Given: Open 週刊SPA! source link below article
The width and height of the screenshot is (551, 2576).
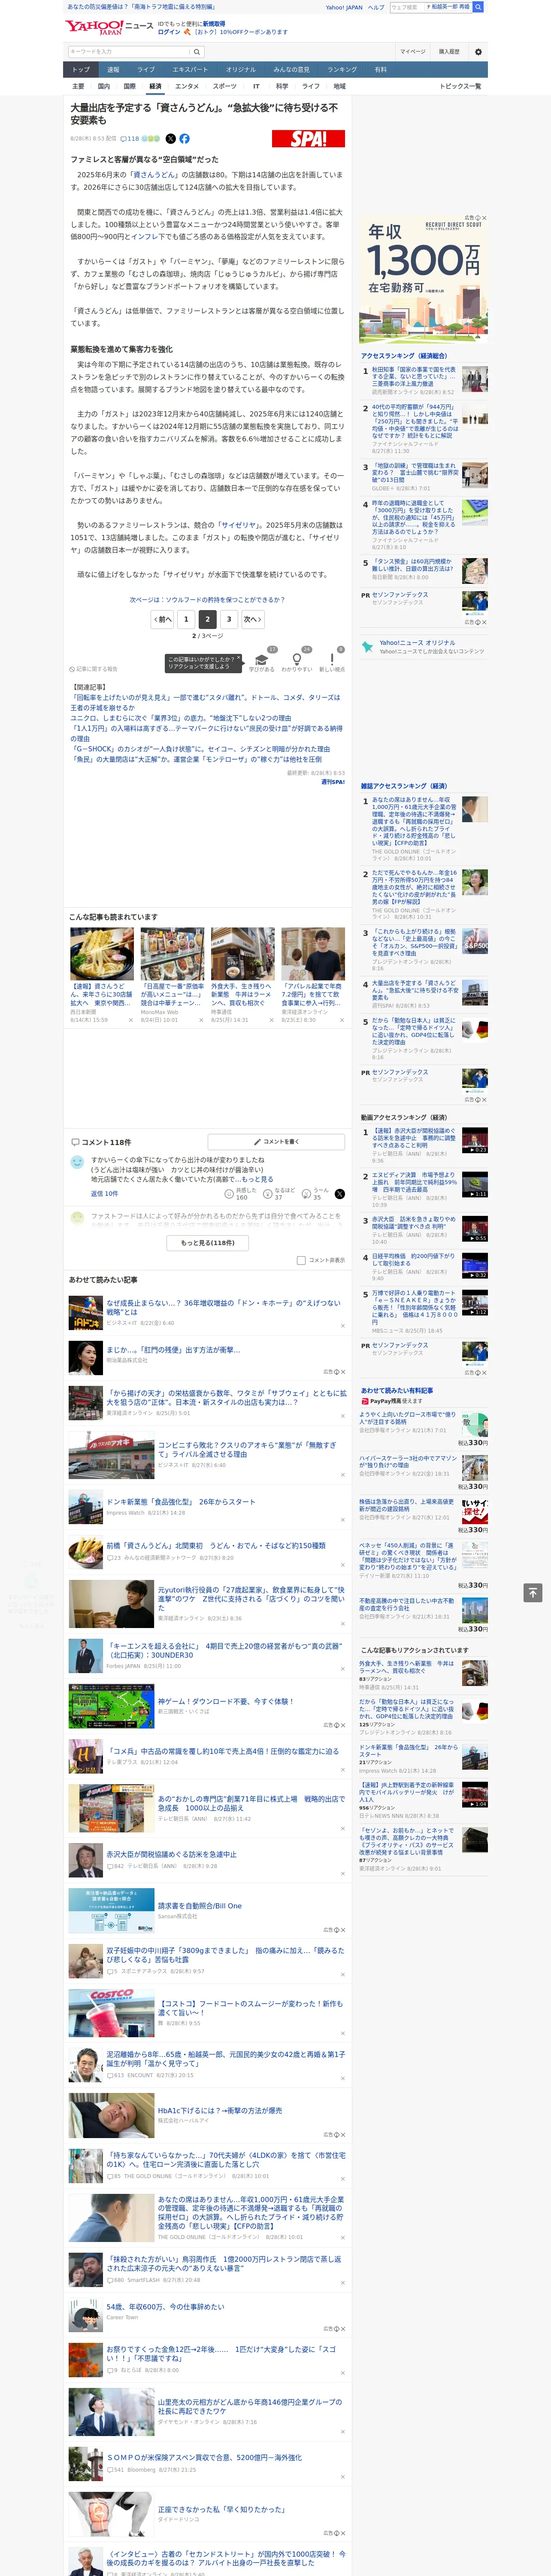Looking at the screenshot, I should click(x=332, y=782).
